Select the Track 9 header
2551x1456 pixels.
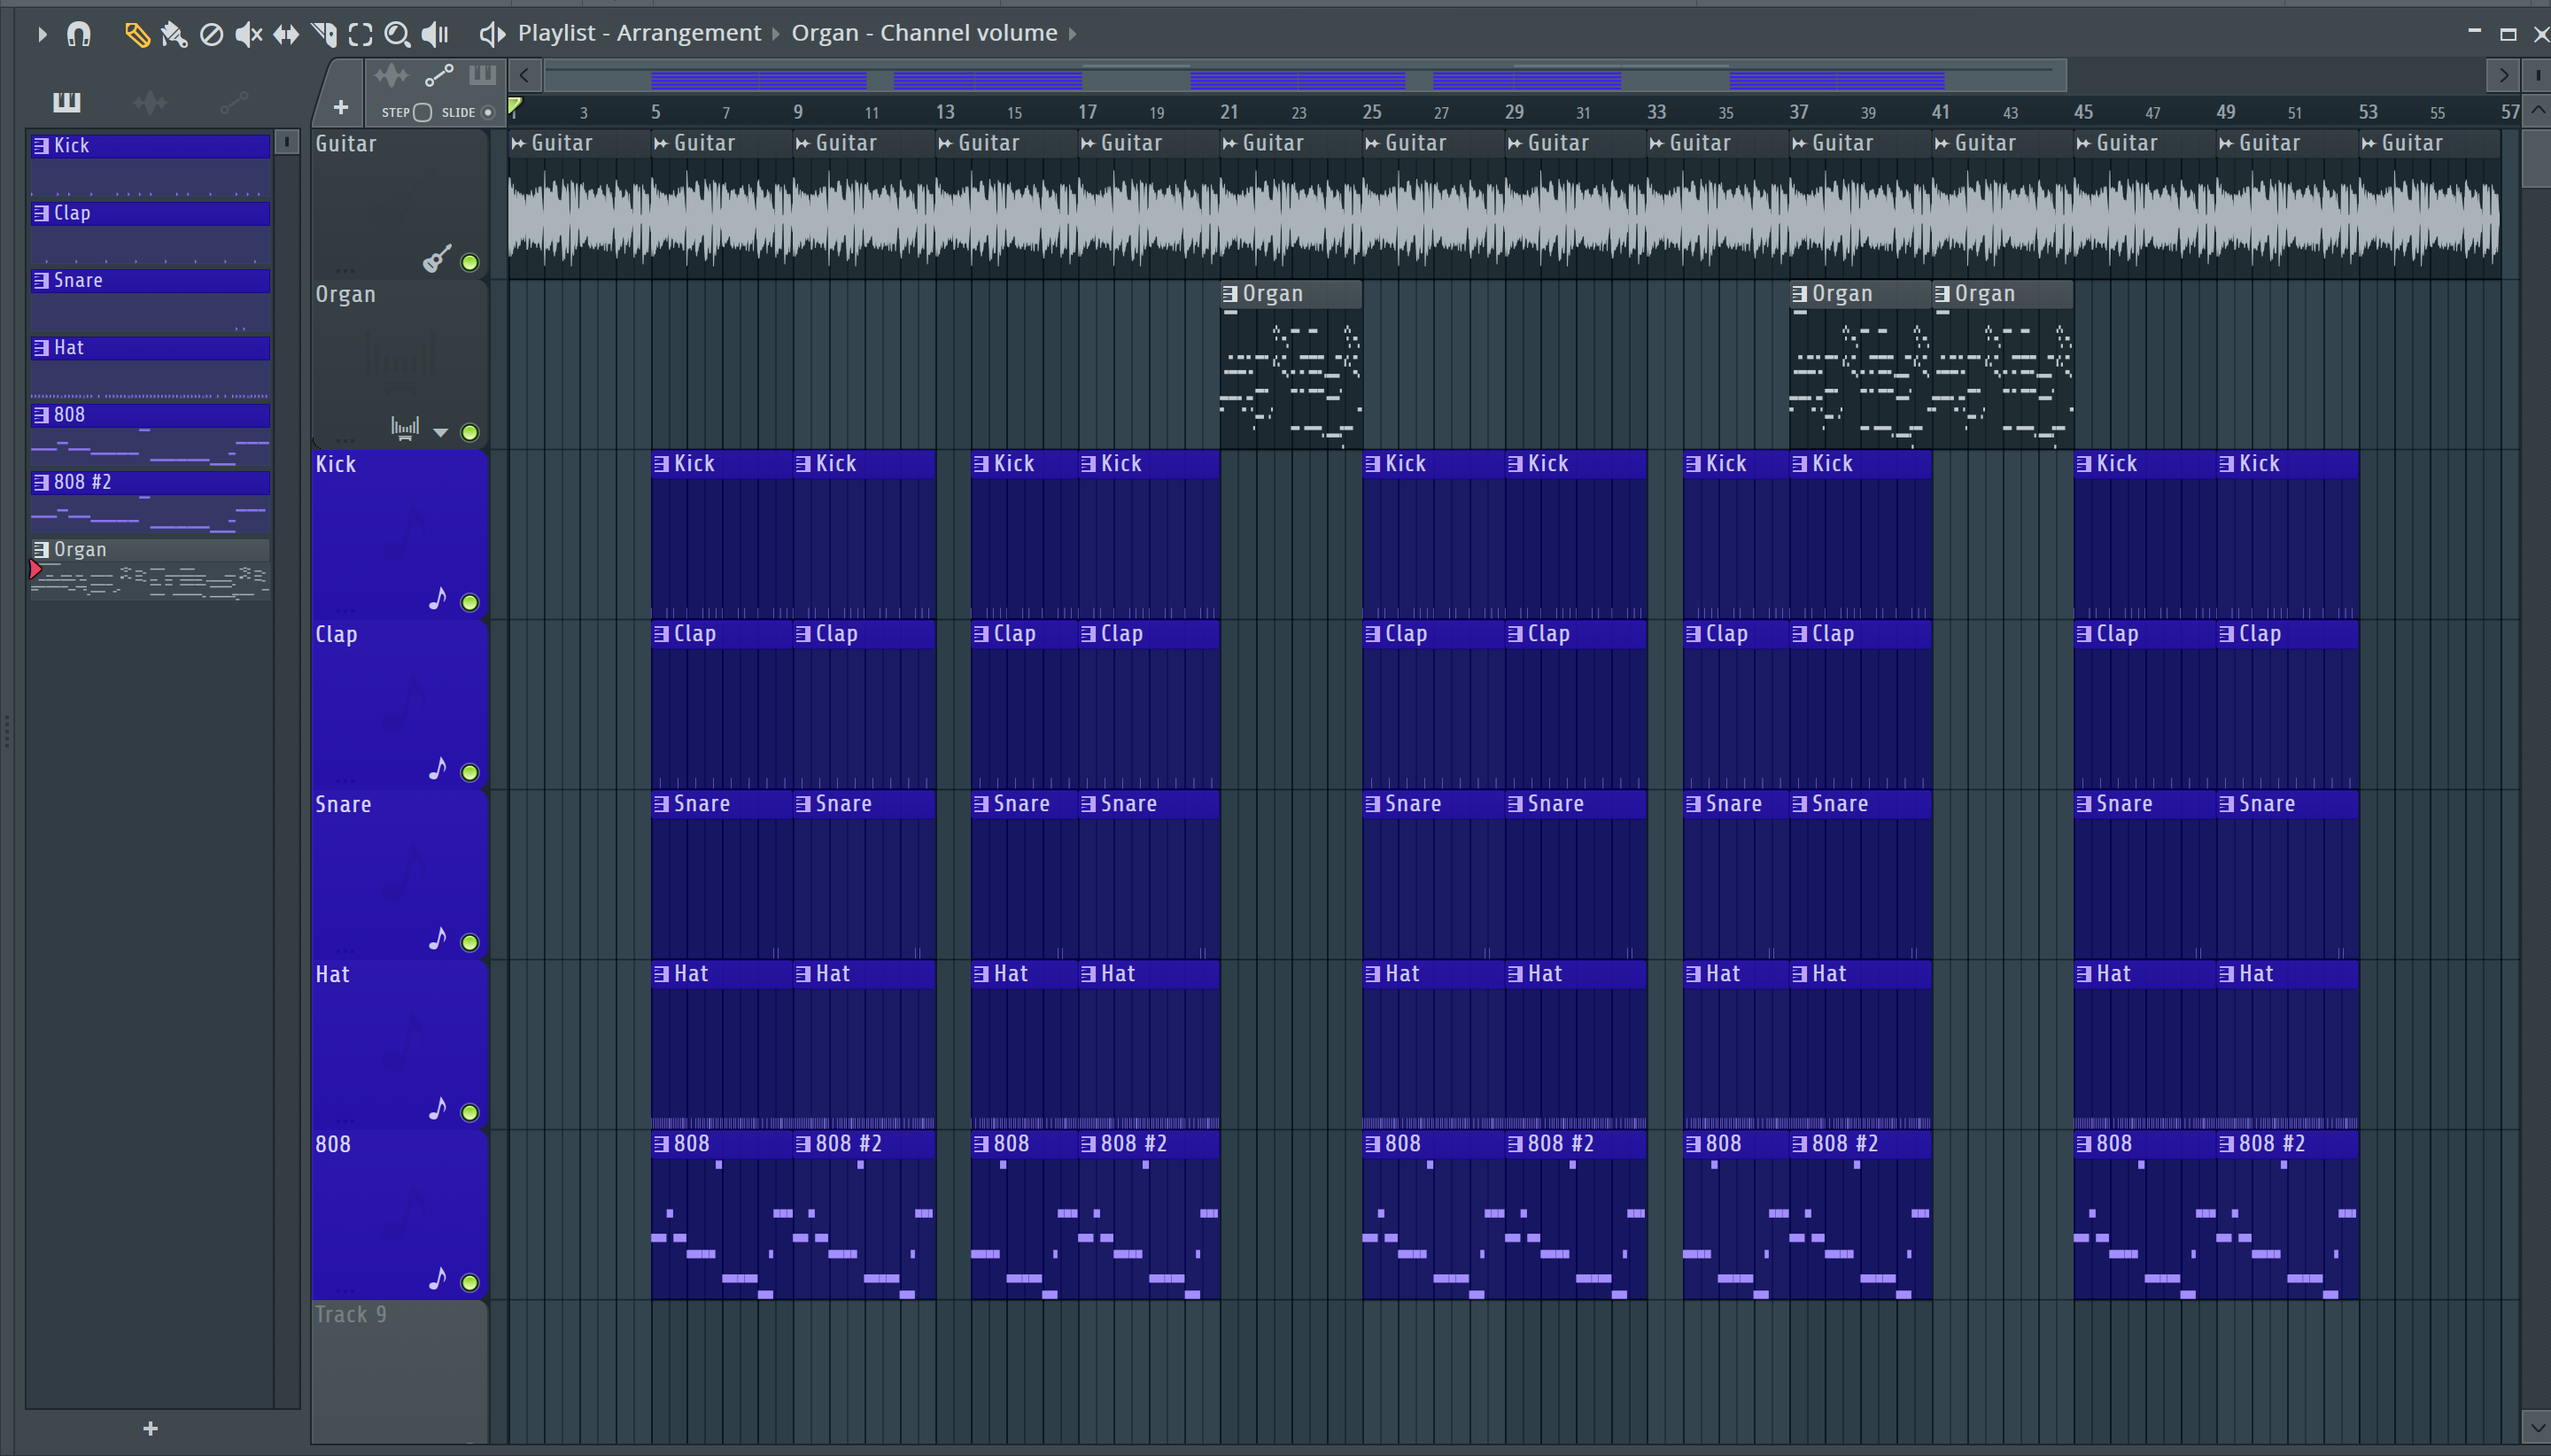399,1371
